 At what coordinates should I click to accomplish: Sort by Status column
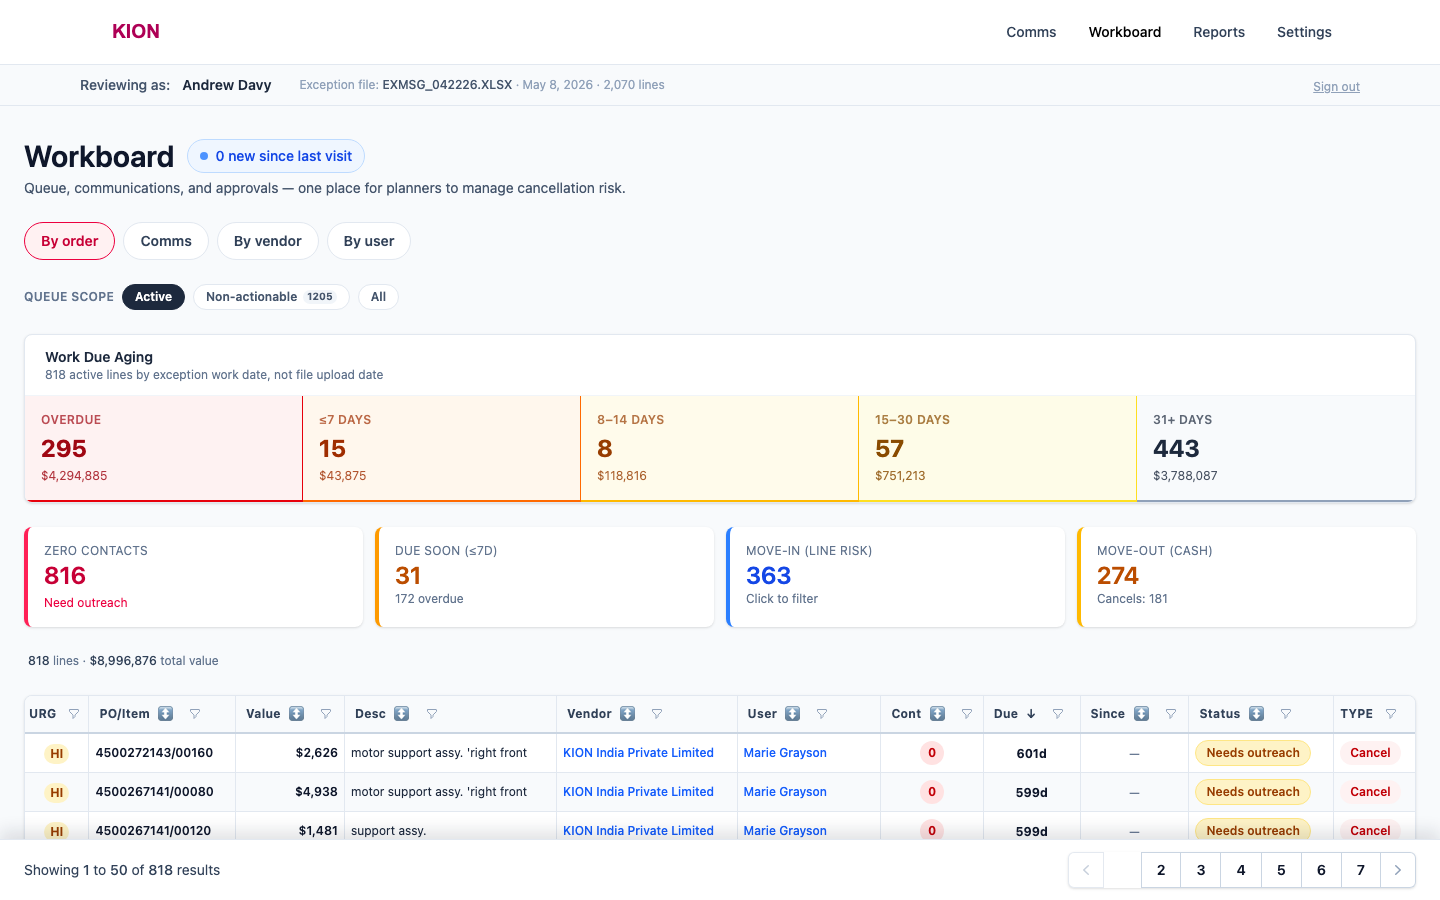pyautogui.click(x=1257, y=714)
